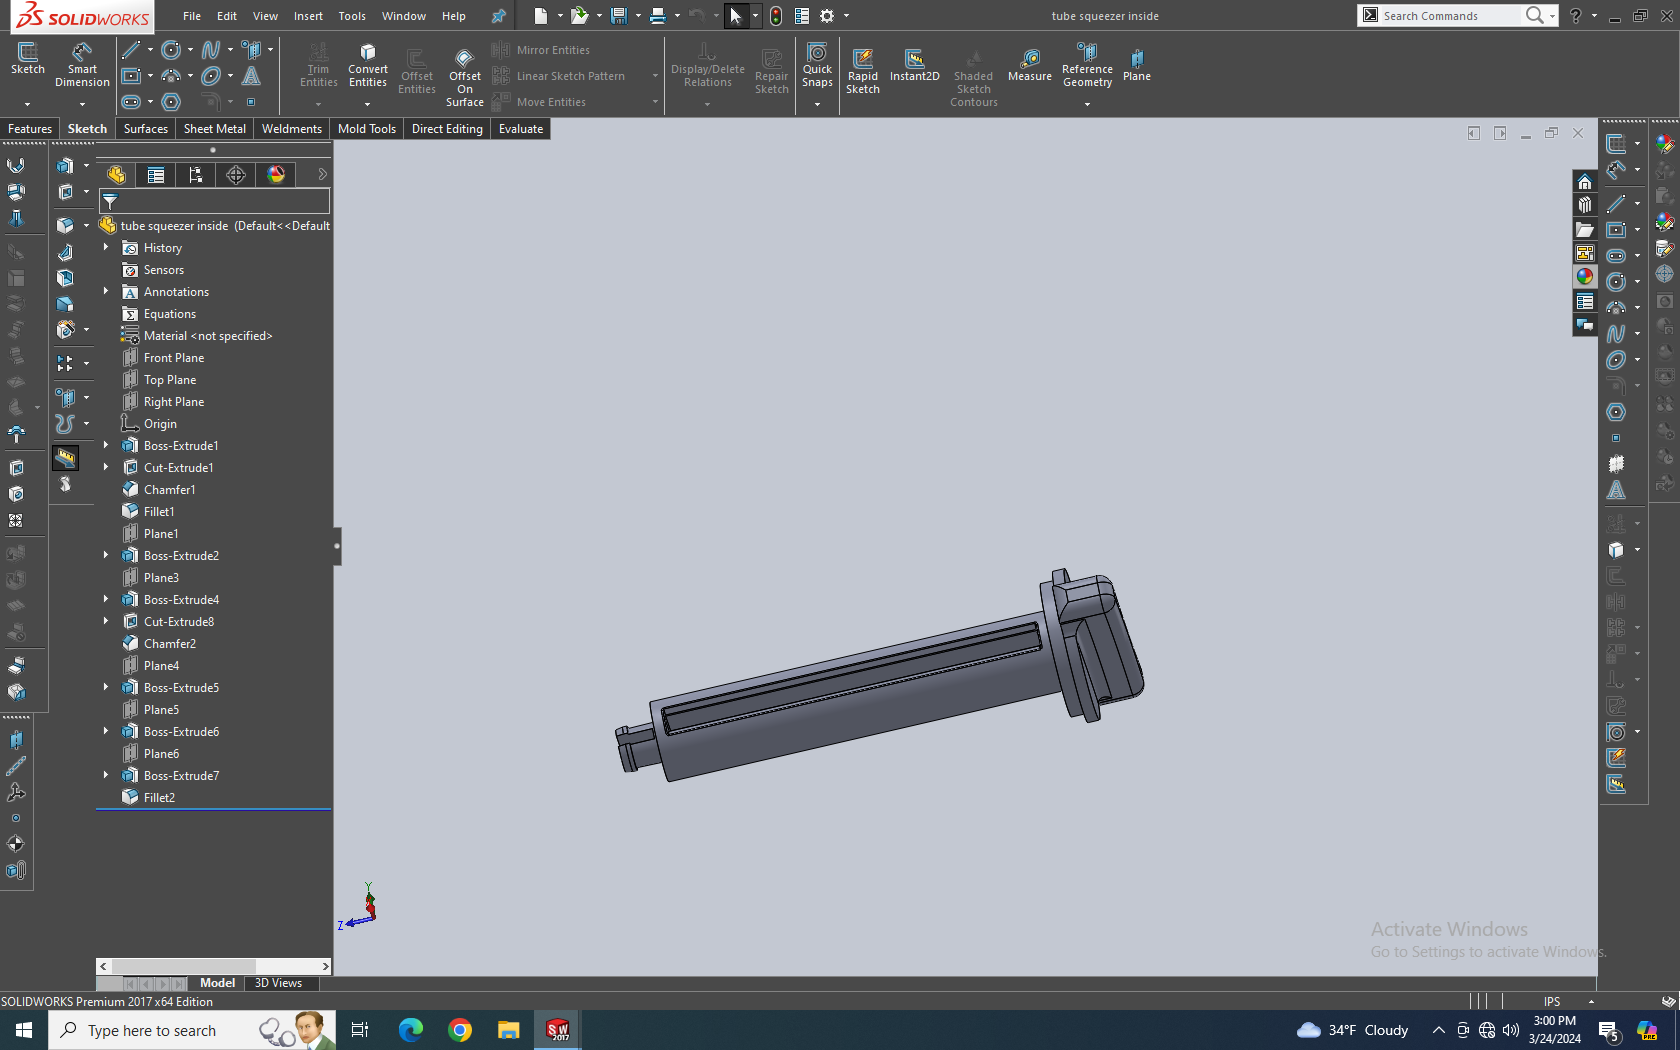Switch to the Direct Editing tab

click(x=447, y=129)
